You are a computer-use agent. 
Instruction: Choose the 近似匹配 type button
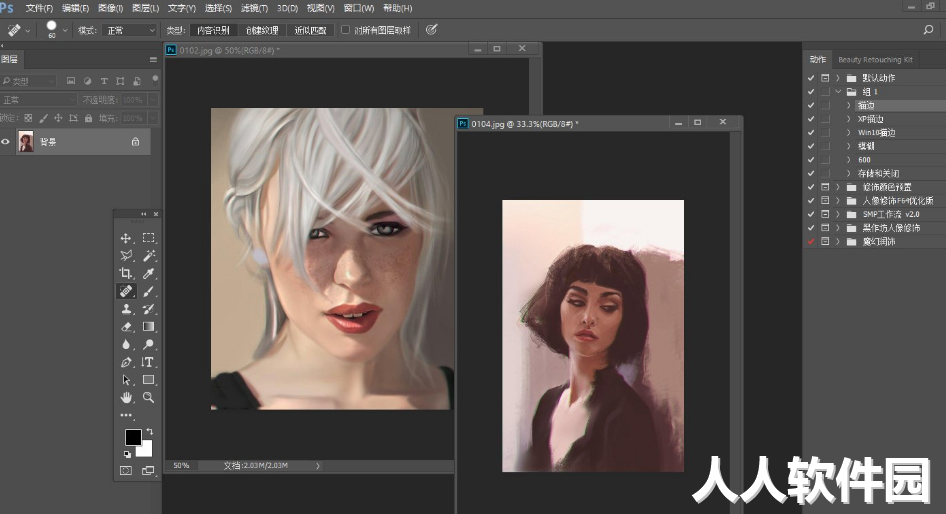tap(310, 30)
